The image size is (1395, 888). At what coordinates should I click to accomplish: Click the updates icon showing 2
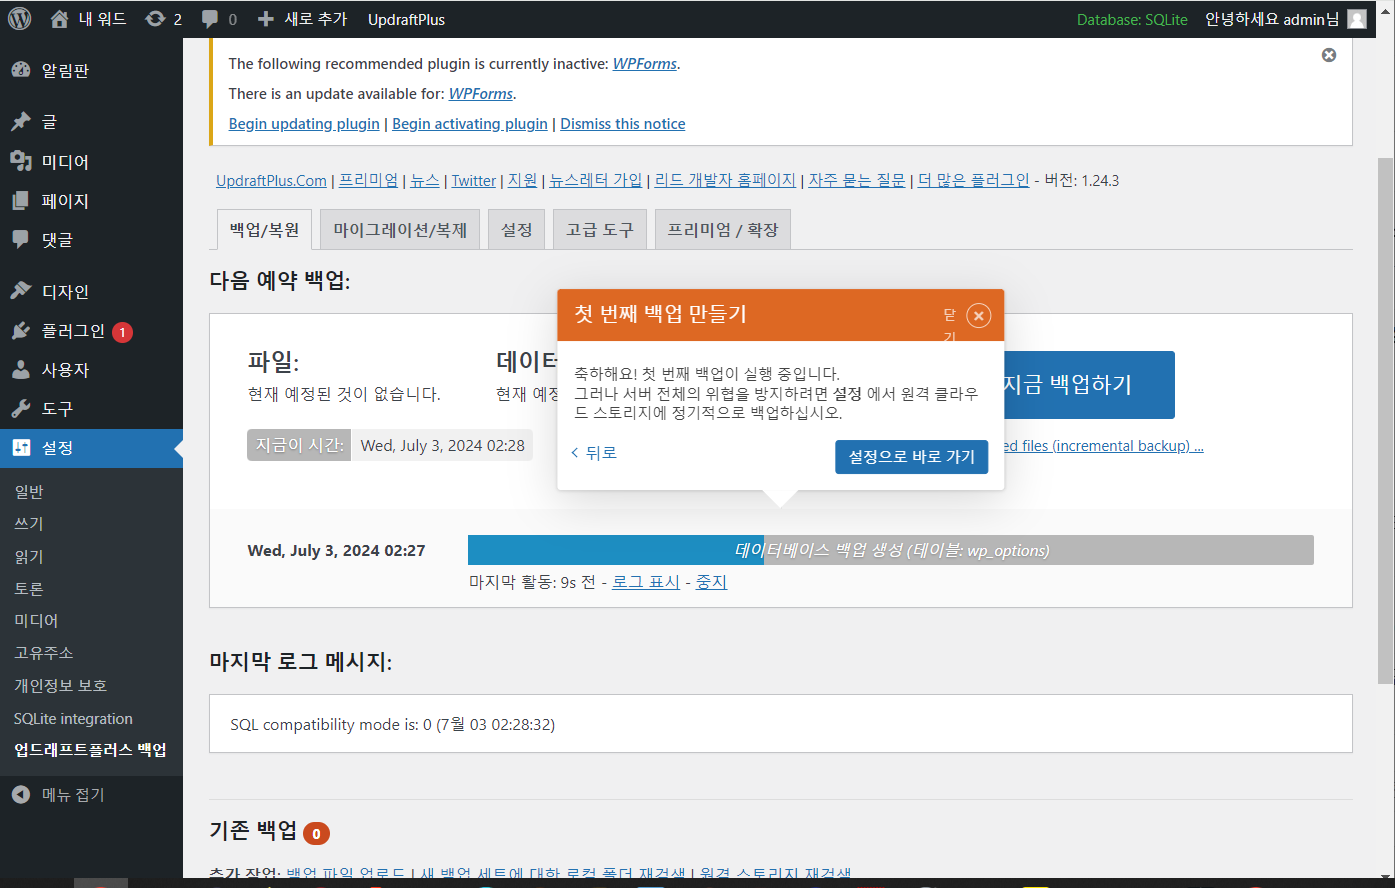[163, 19]
